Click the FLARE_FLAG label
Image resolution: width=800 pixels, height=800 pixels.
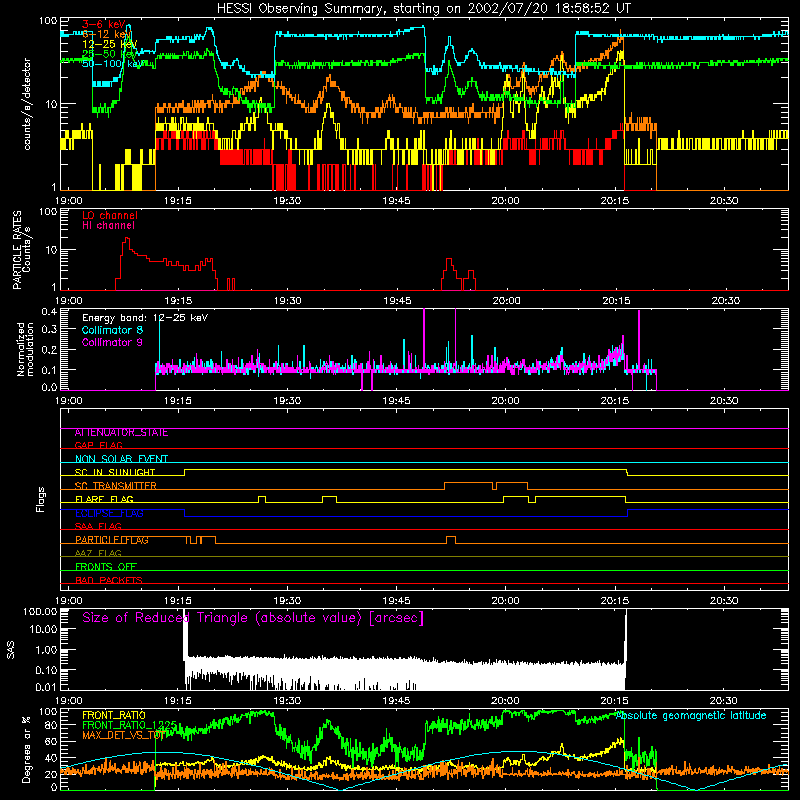(x=104, y=499)
